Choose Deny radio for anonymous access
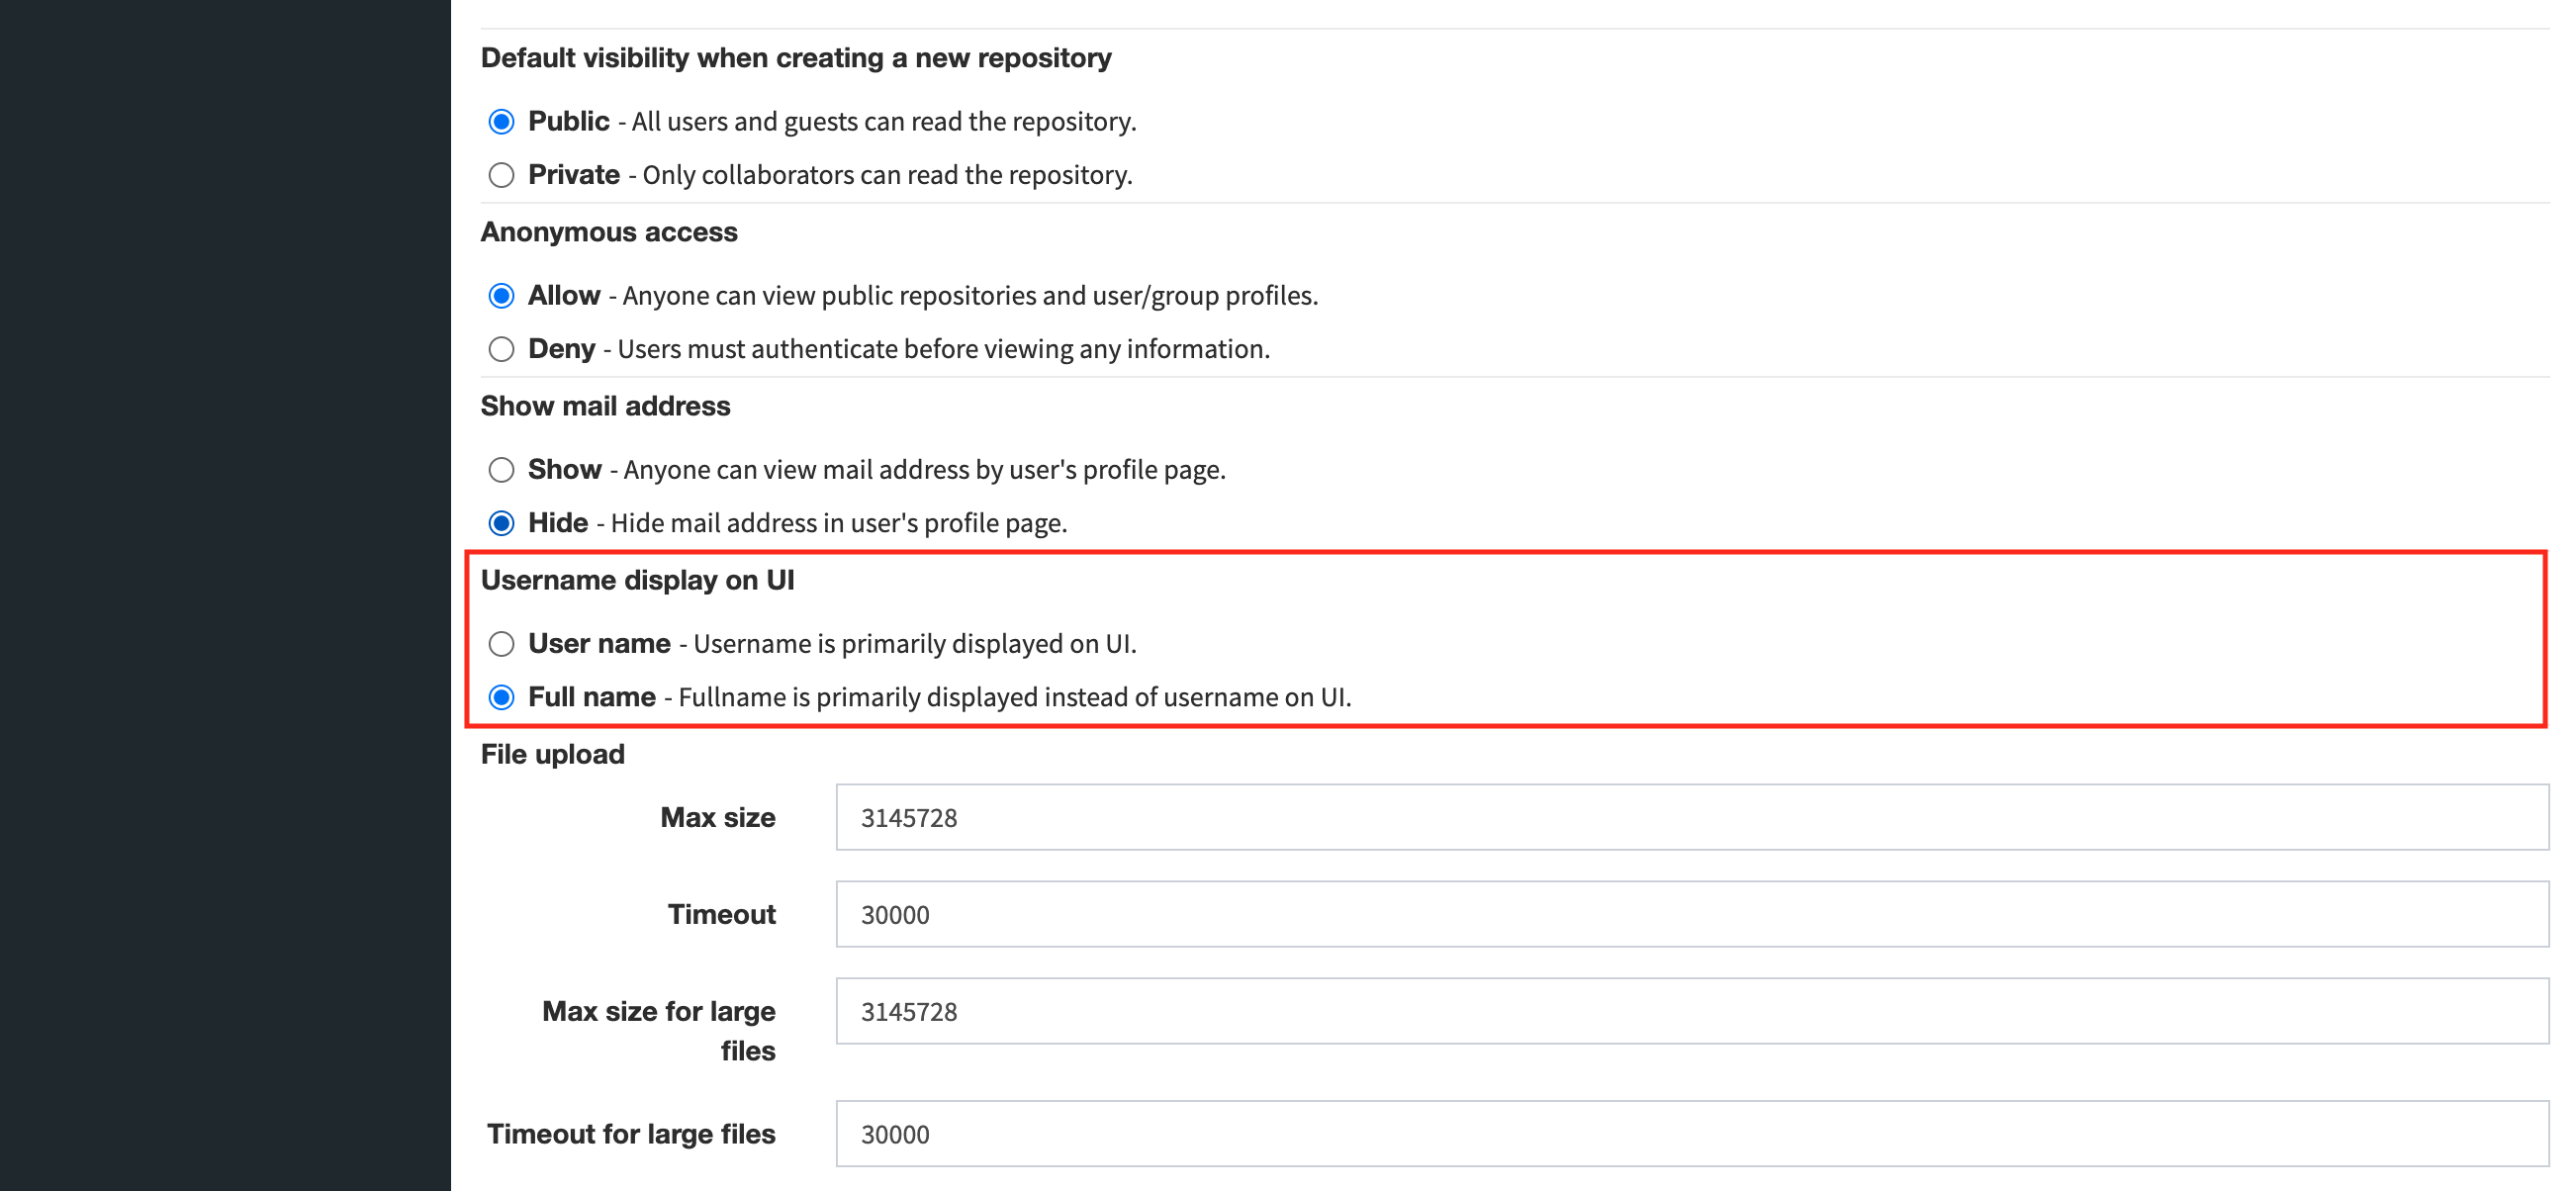This screenshot has height=1191, width=2576. coord(501,349)
